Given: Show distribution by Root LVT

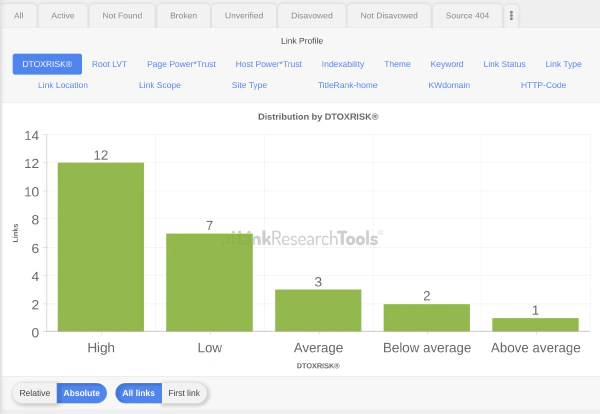Looking at the screenshot, I should 109,64.
